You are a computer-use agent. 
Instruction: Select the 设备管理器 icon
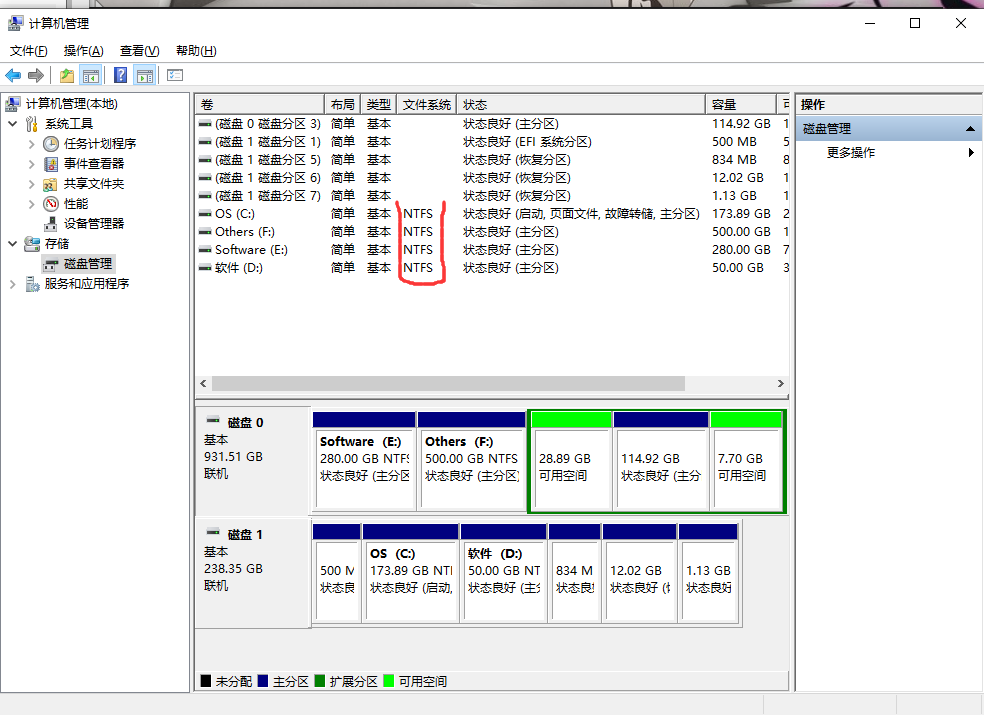tap(51, 223)
